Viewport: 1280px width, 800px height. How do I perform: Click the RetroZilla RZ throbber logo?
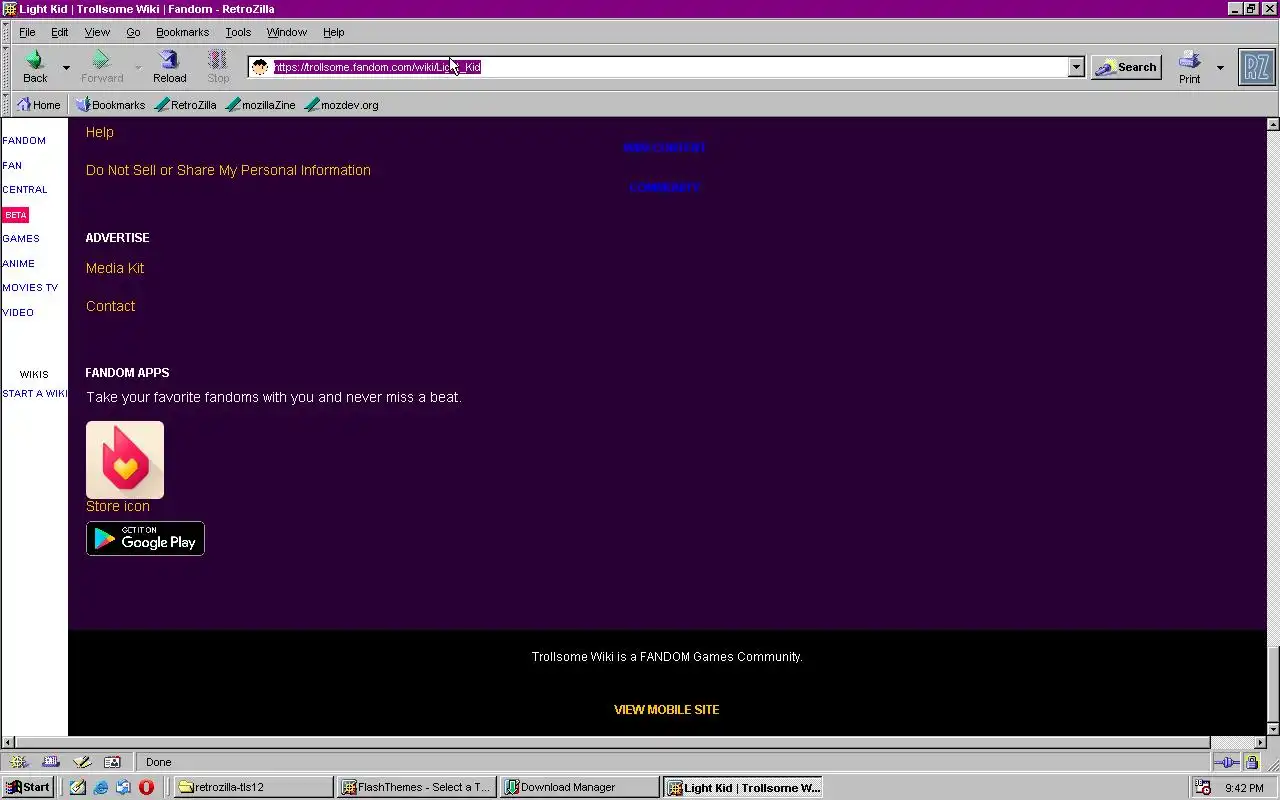click(x=1257, y=67)
